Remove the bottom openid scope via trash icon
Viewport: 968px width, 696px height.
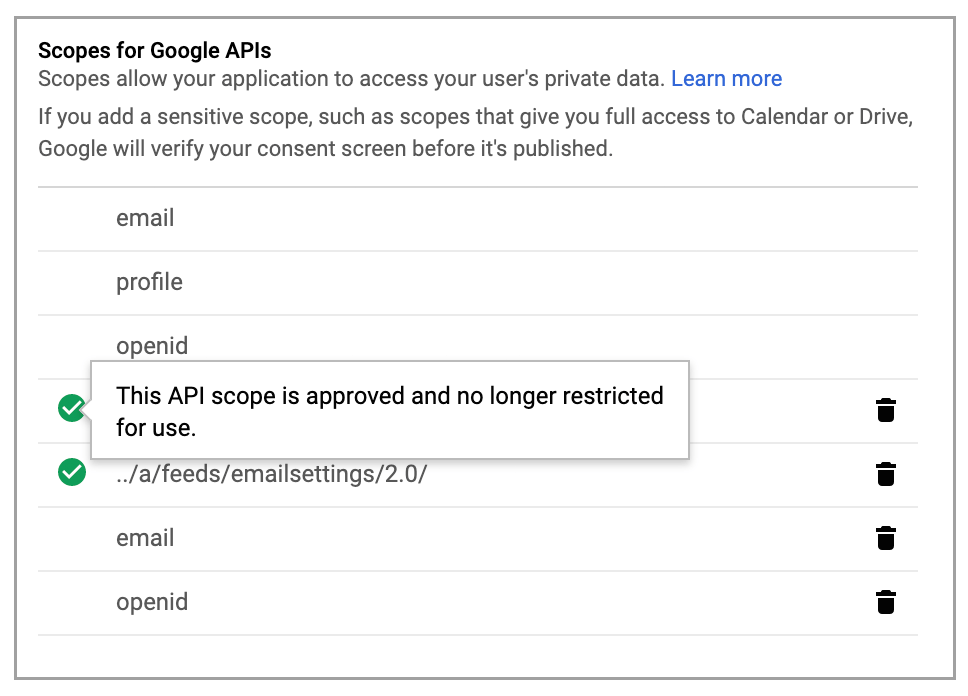coord(885,602)
